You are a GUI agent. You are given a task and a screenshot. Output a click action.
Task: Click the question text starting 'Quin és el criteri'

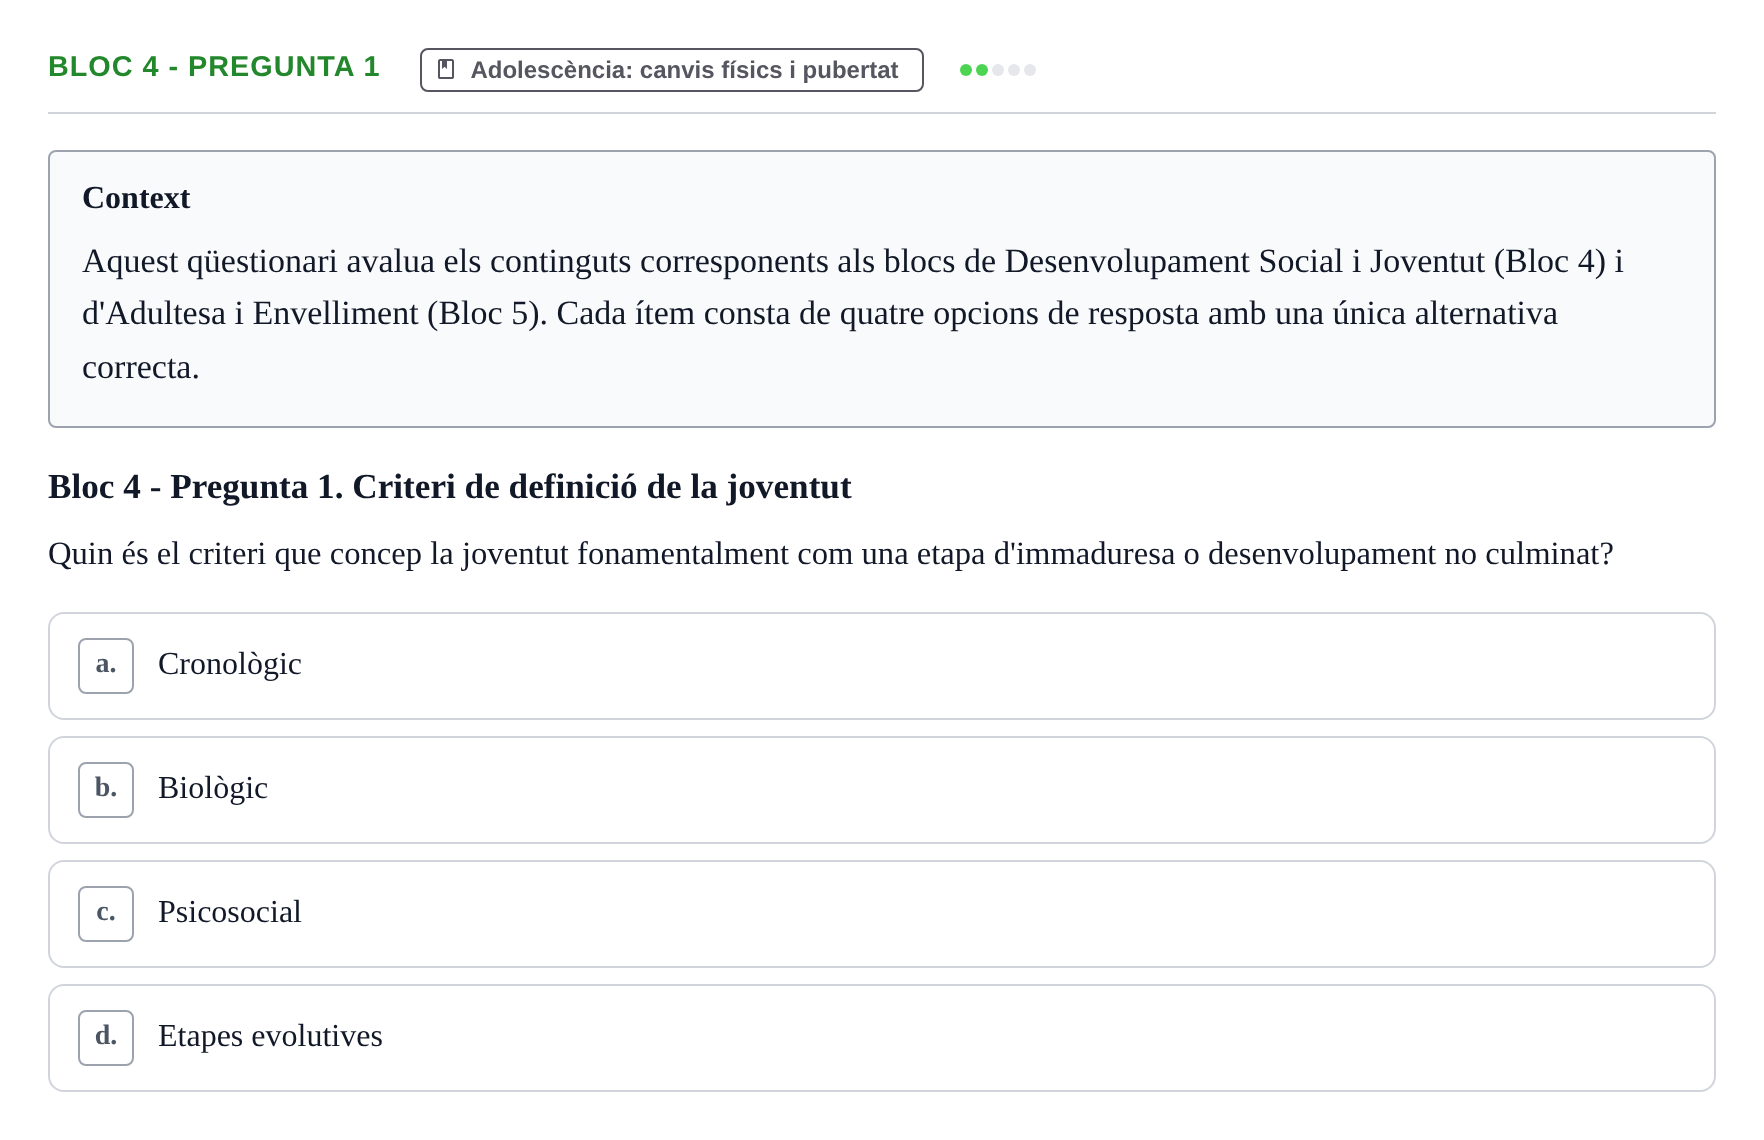tap(830, 554)
